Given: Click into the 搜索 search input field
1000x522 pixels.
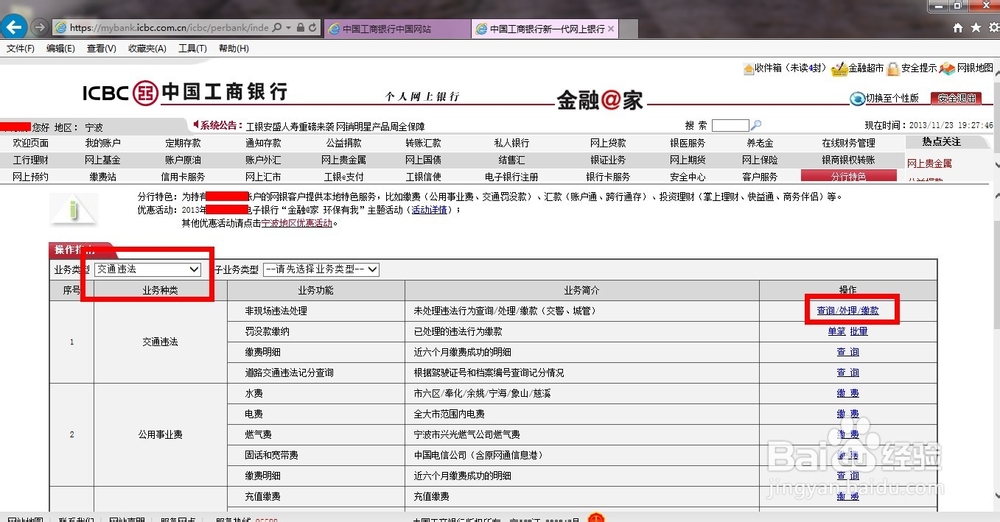Looking at the screenshot, I should pyautogui.click(x=730, y=126).
